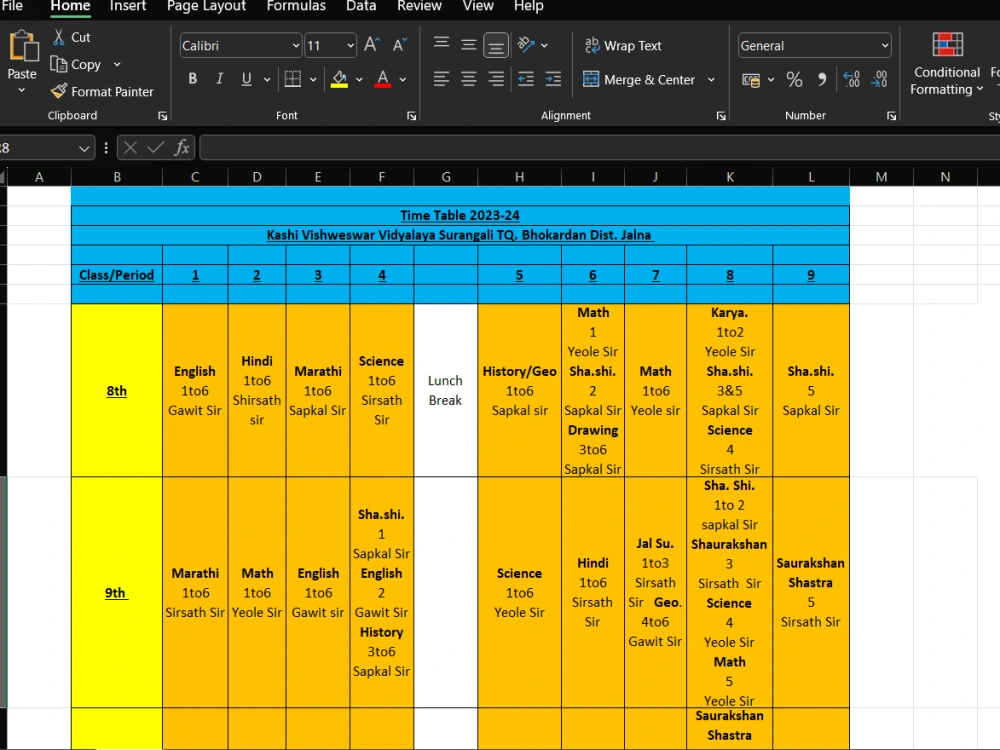The image size is (1000, 750).
Task: Click Accounting Number Format icon
Action: pyautogui.click(x=751, y=80)
